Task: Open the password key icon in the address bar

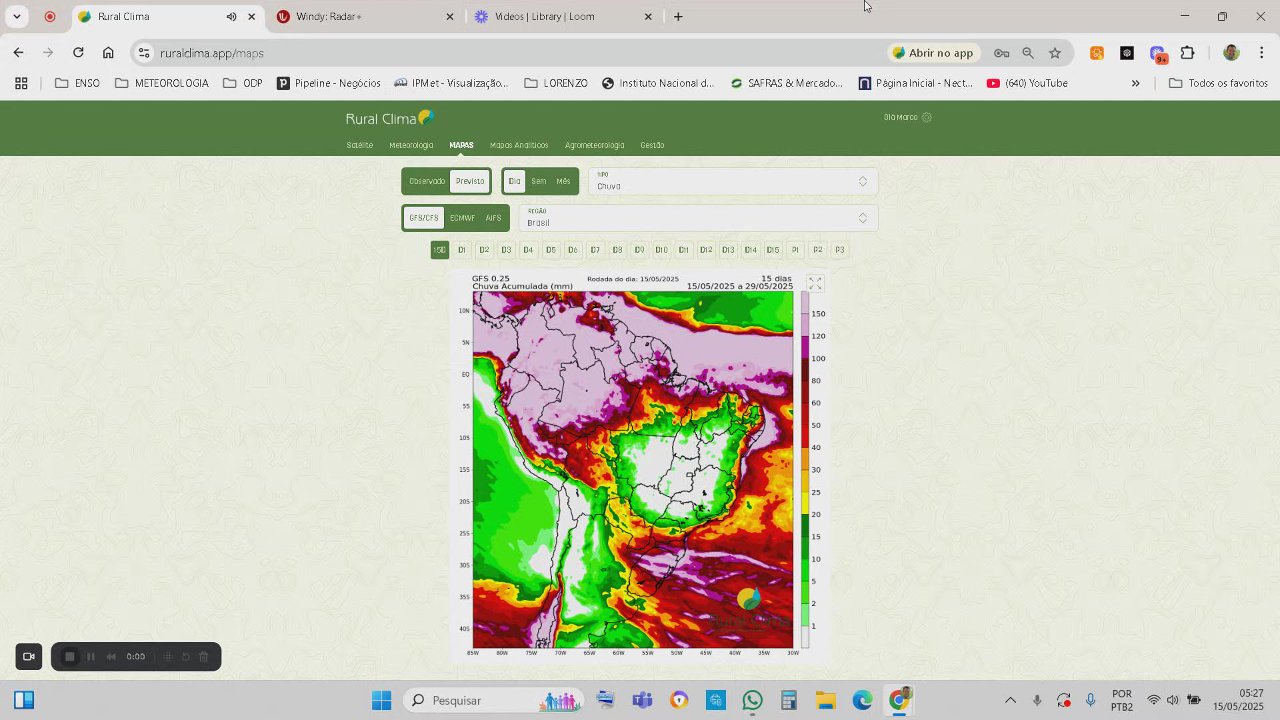Action: click(x=1001, y=53)
